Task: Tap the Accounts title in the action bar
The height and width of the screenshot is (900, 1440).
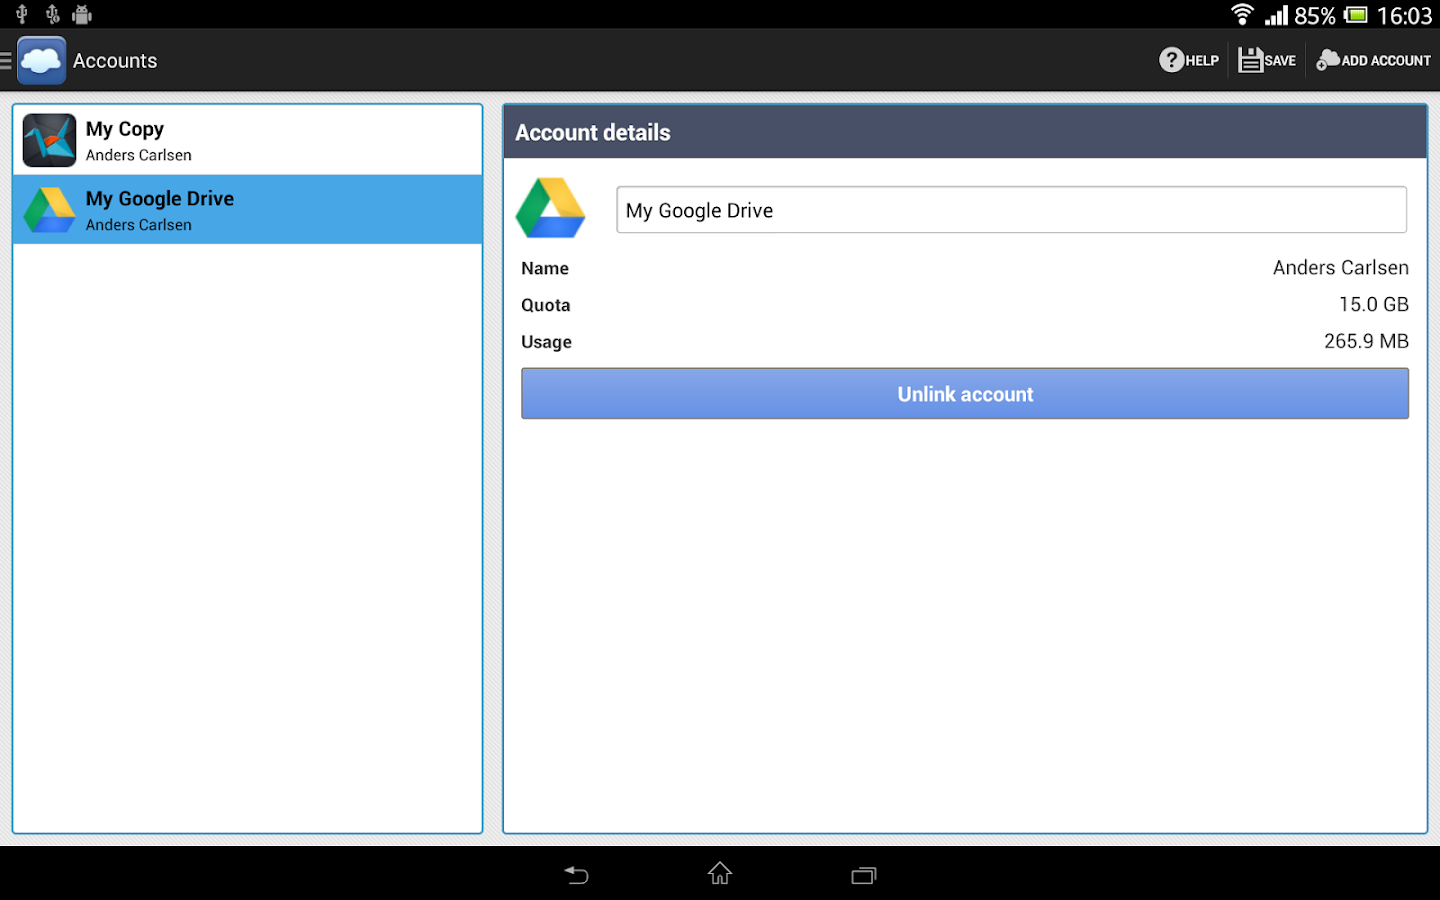Action: (x=115, y=60)
